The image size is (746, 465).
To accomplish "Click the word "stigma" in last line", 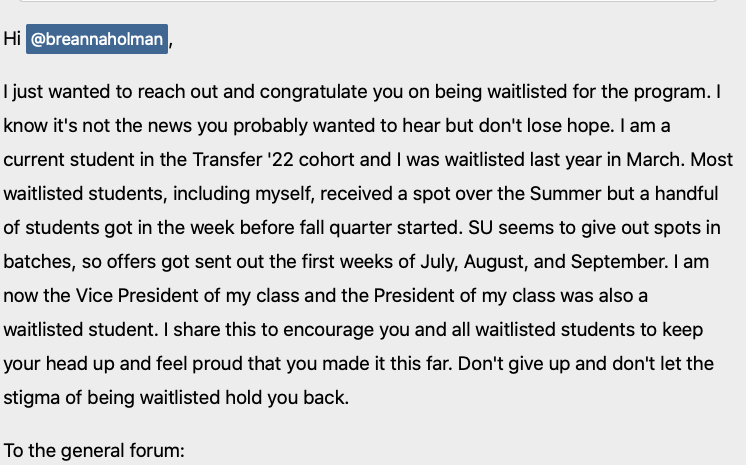I will point(31,398).
